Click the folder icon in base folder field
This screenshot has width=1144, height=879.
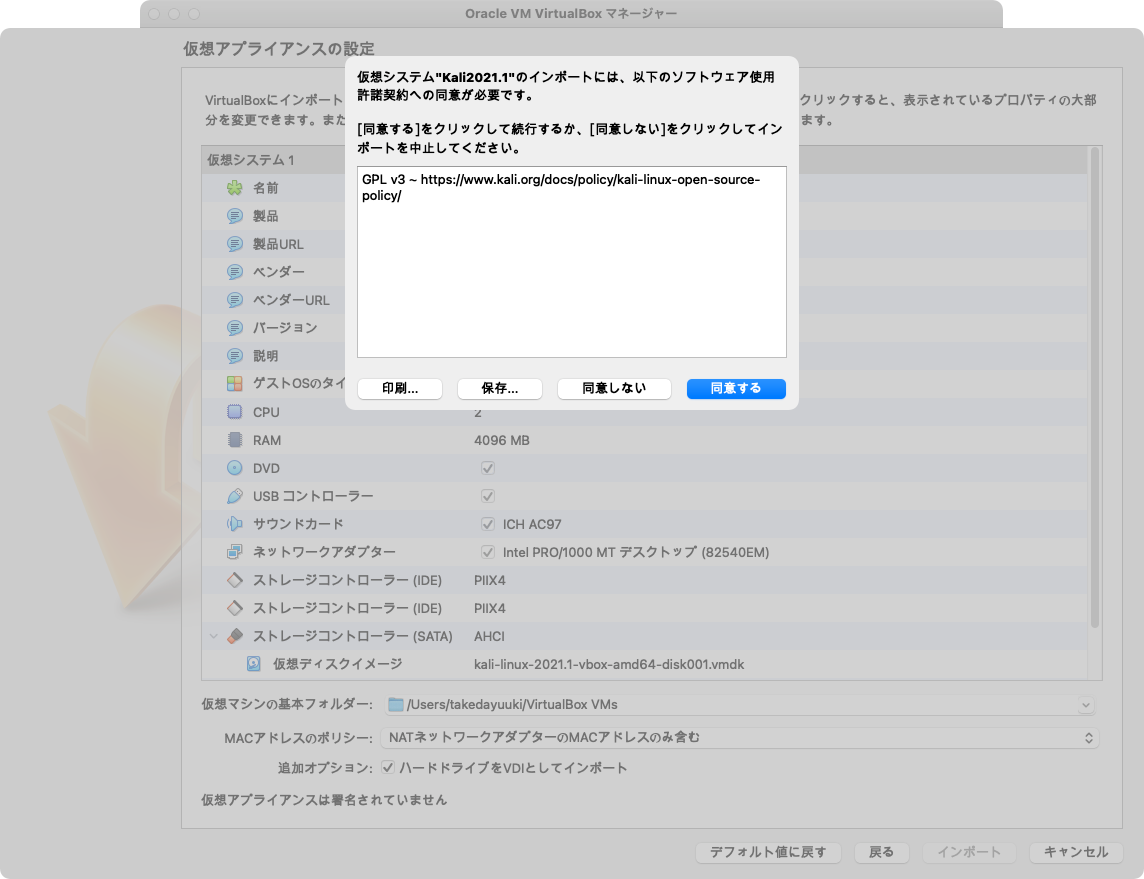click(x=395, y=705)
